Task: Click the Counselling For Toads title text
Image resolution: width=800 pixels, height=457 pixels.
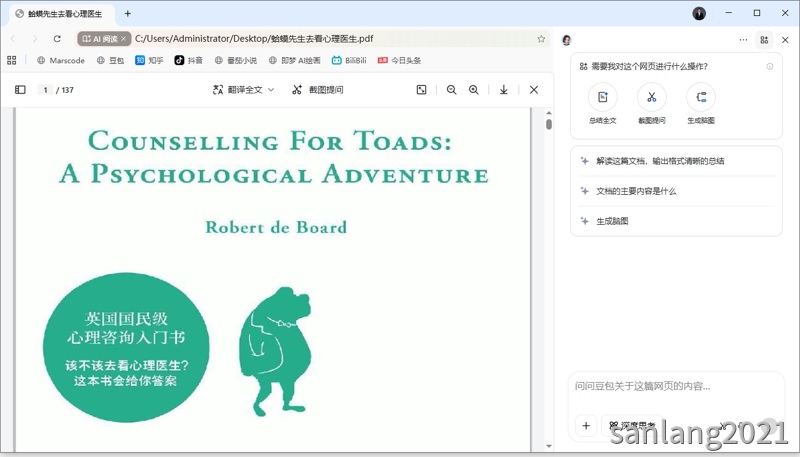Action: [270, 141]
